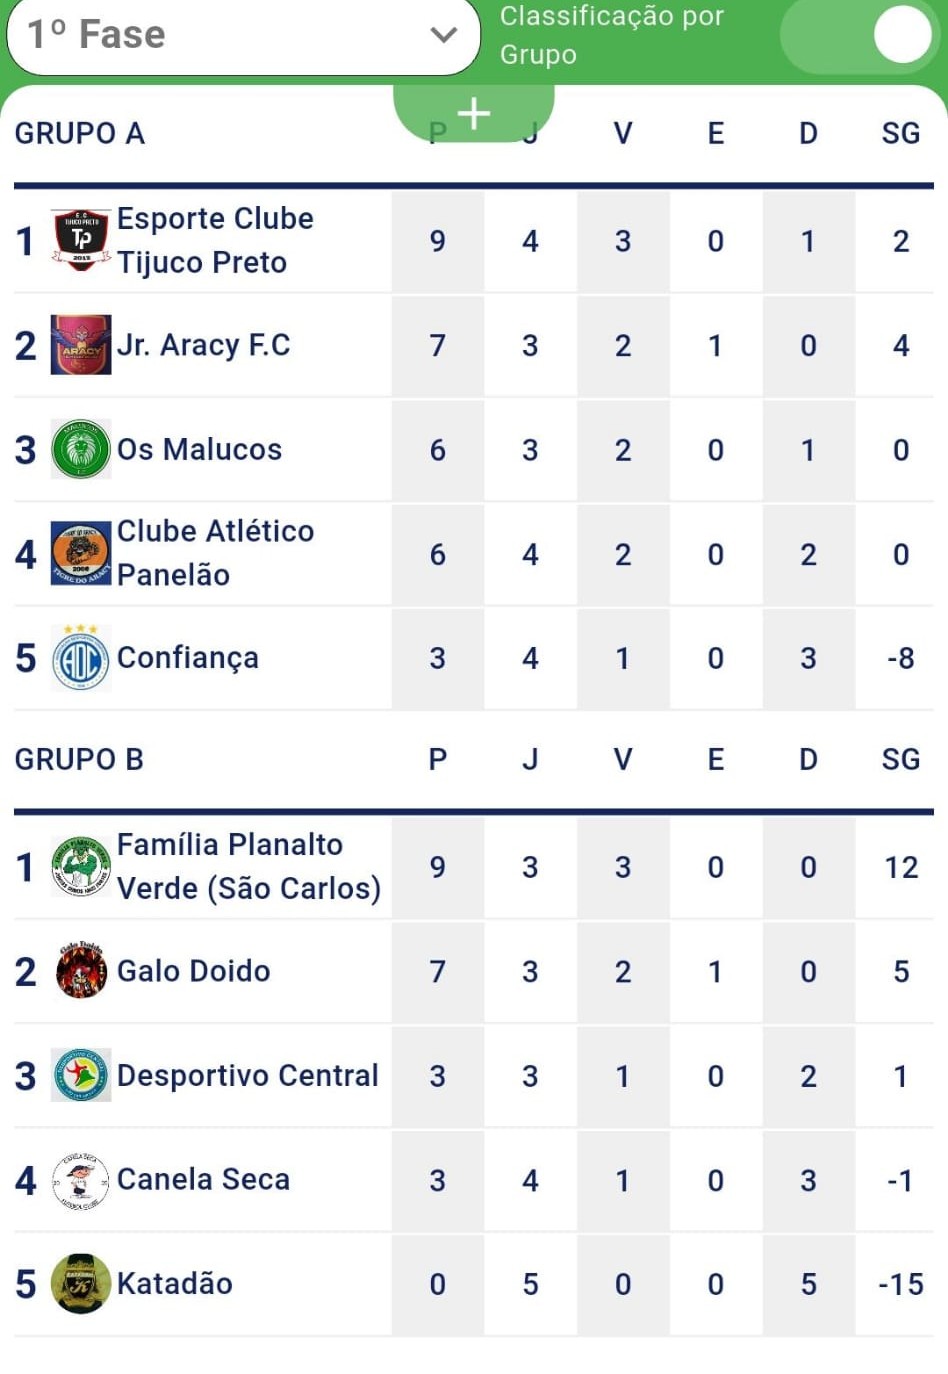The width and height of the screenshot is (948, 1374).
Task: Open the Galo Doido team page link
Action: pyautogui.click(x=194, y=971)
